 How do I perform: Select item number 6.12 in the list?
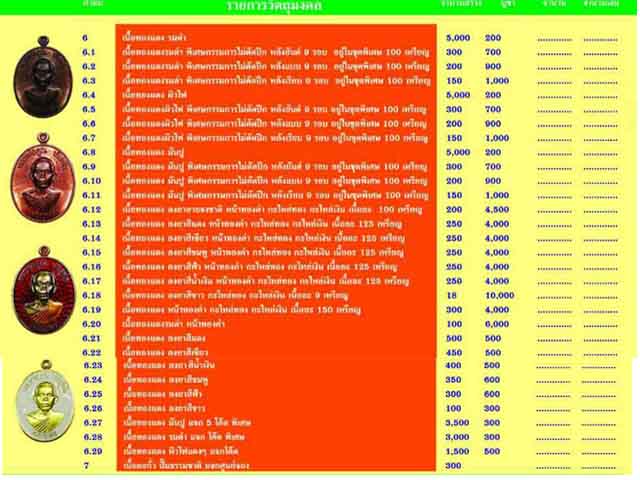point(91,209)
